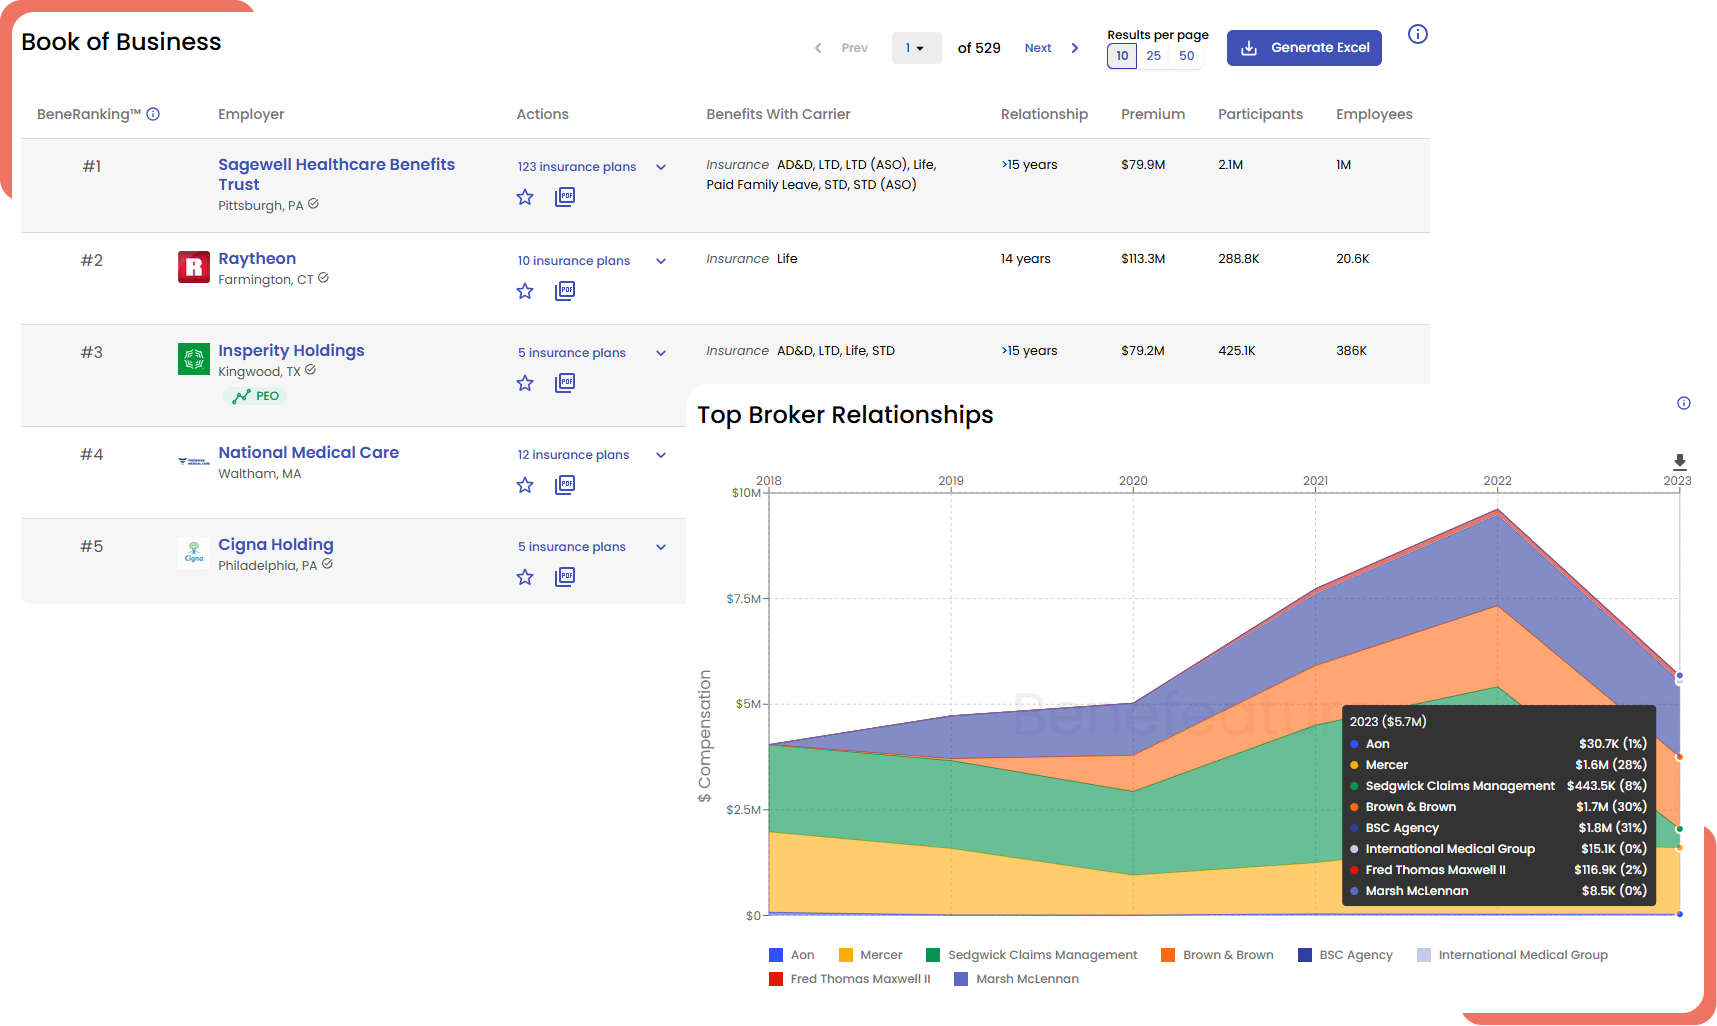Click verified badge beside Pittsburgh, PA

pyautogui.click(x=314, y=204)
